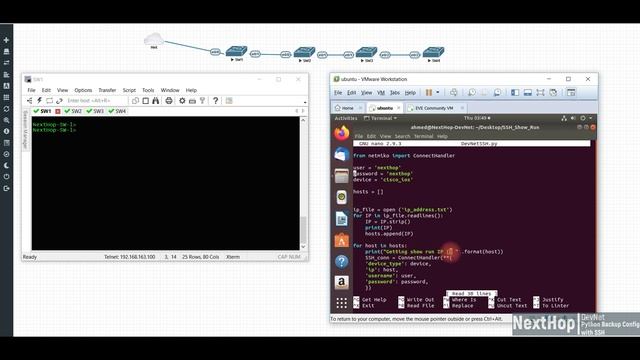Close the SW1 tab with red X
This screenshot has width=640, height=360.
(x=58, y=111)
